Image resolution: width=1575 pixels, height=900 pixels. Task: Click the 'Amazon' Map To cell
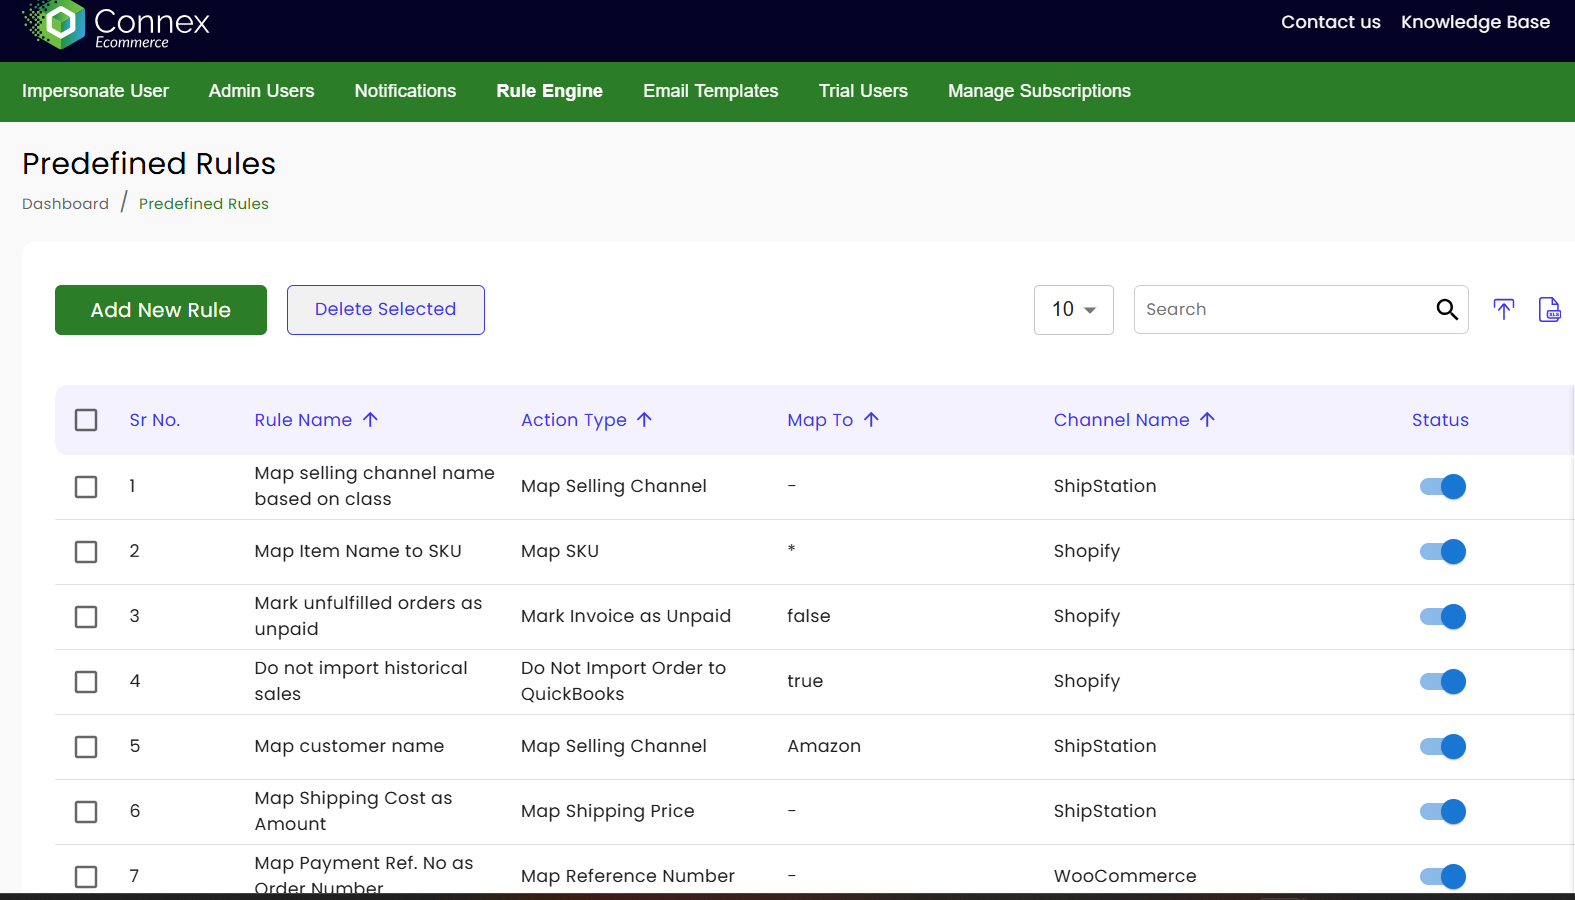[824, 746]
